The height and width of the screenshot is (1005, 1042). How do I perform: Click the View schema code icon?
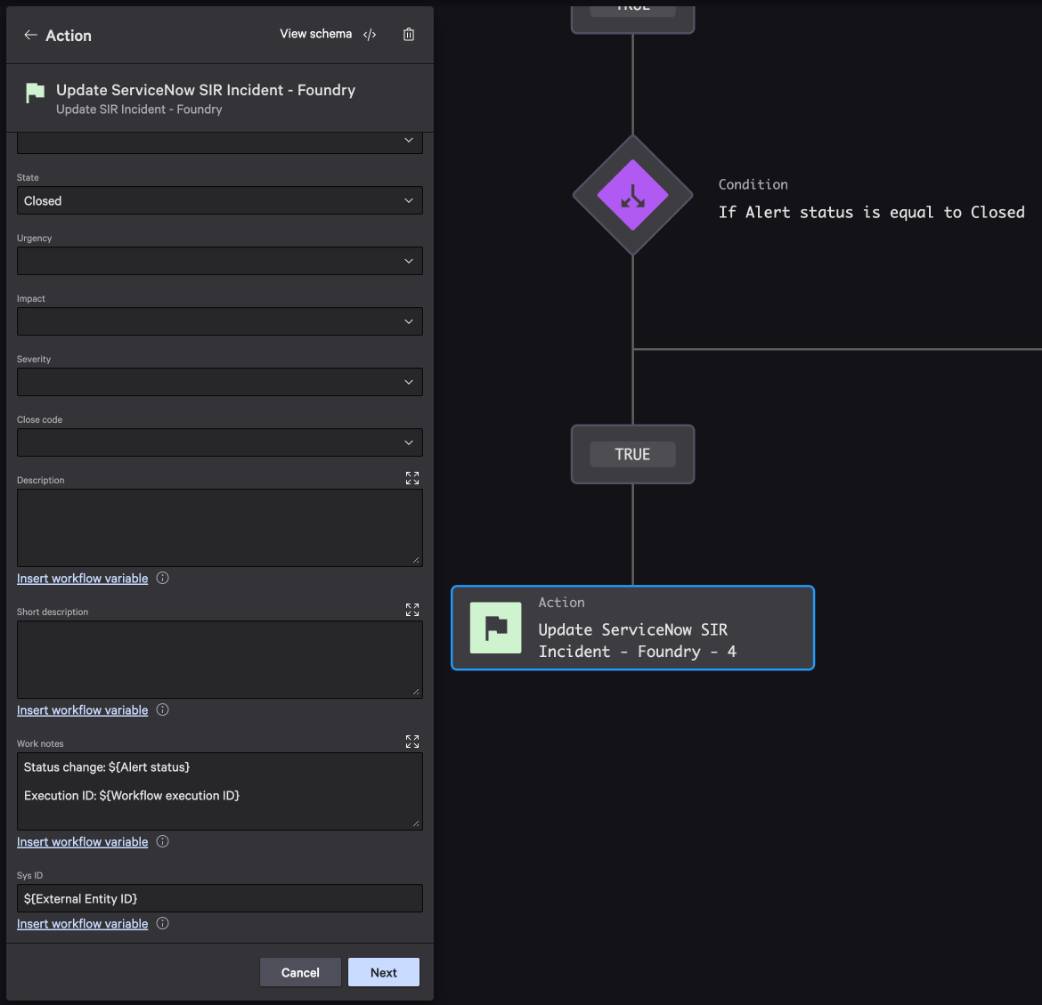click(x=369, y=35)
